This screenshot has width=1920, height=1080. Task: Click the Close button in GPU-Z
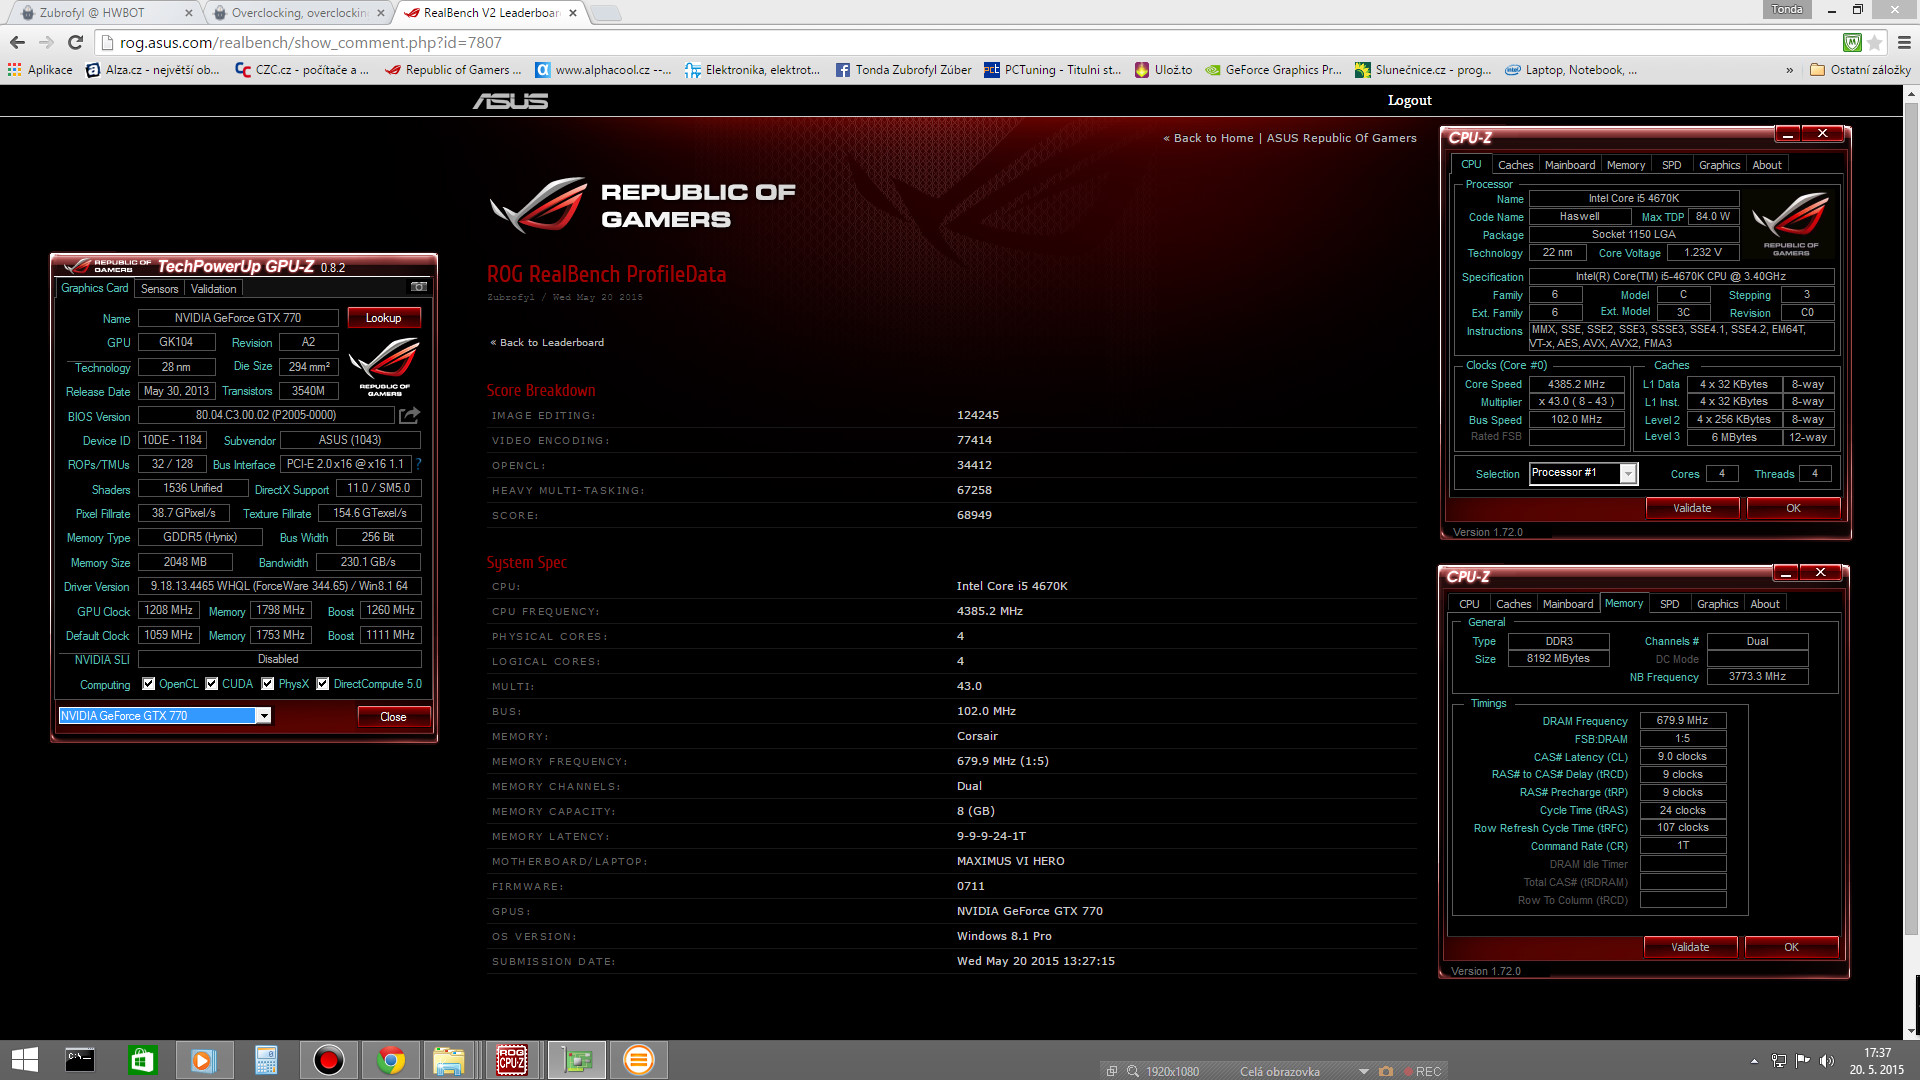click(x=394, y=717)
